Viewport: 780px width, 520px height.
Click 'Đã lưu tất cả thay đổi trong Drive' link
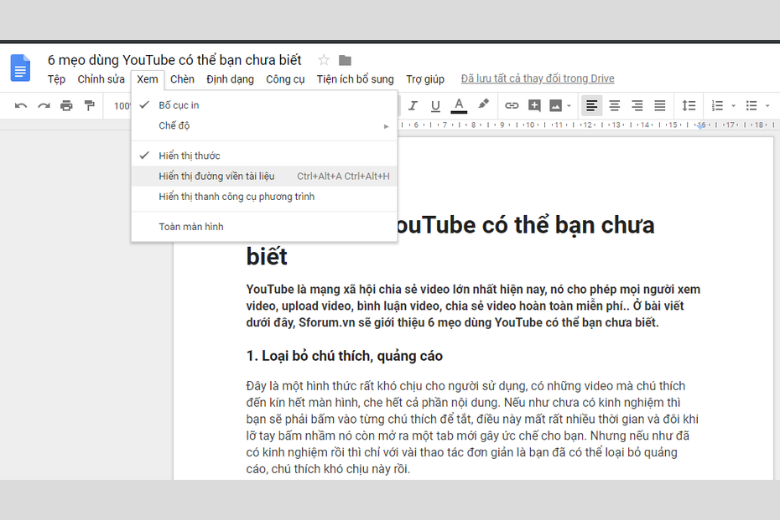click(x=537, y=79)
